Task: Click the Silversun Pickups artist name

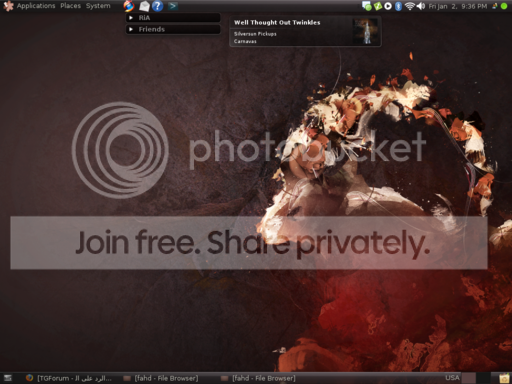Action: pyautogui.click(x=255, y=34)
